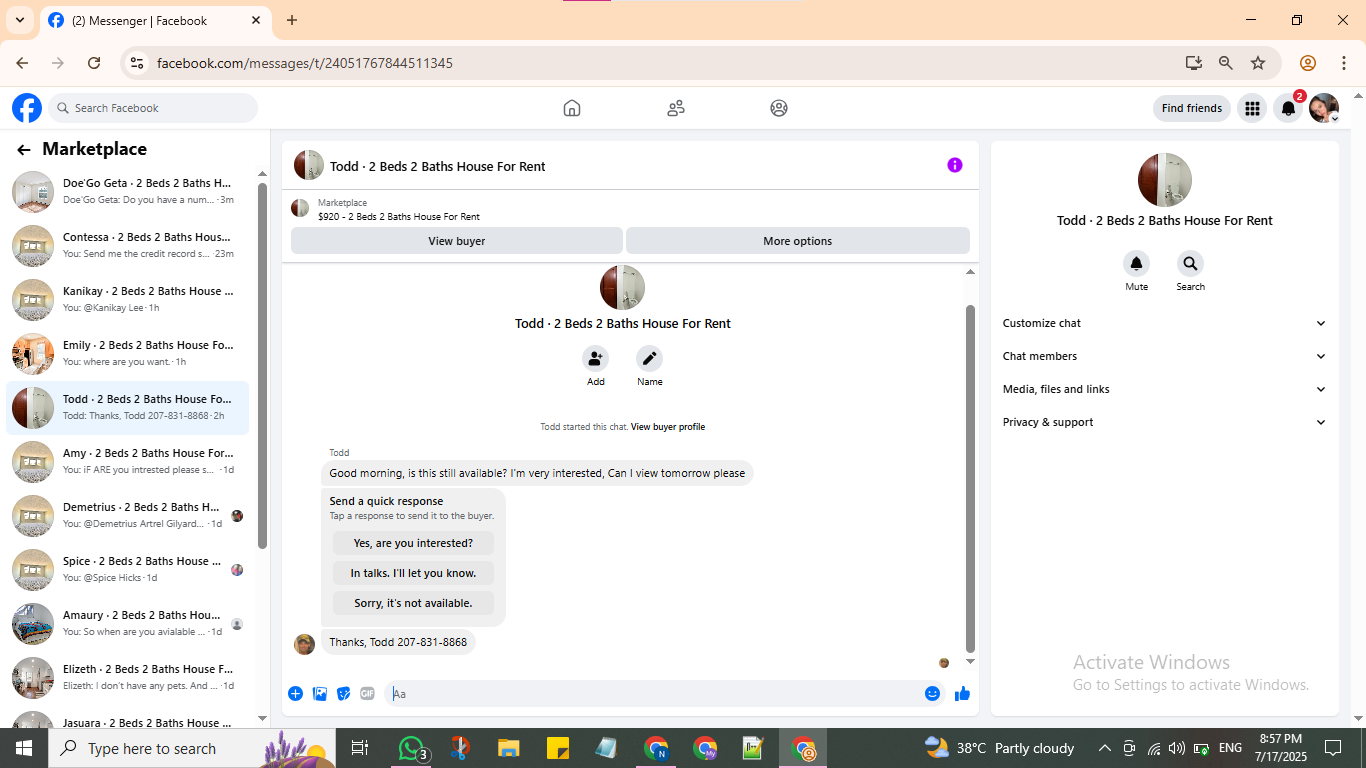Open the Friends icon in top navigation

tap(676, 108)
